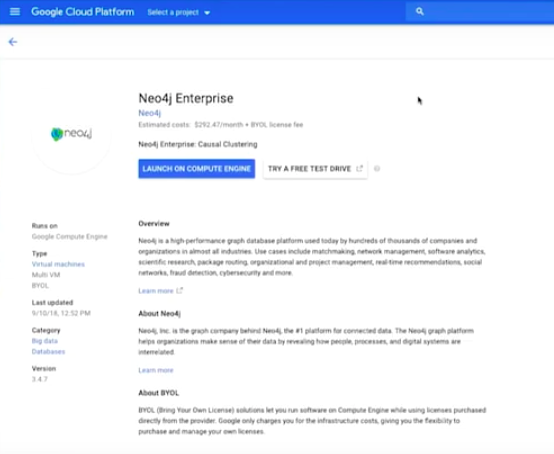
Task: Click the search magnifier icon
Action: coord(419,12)
